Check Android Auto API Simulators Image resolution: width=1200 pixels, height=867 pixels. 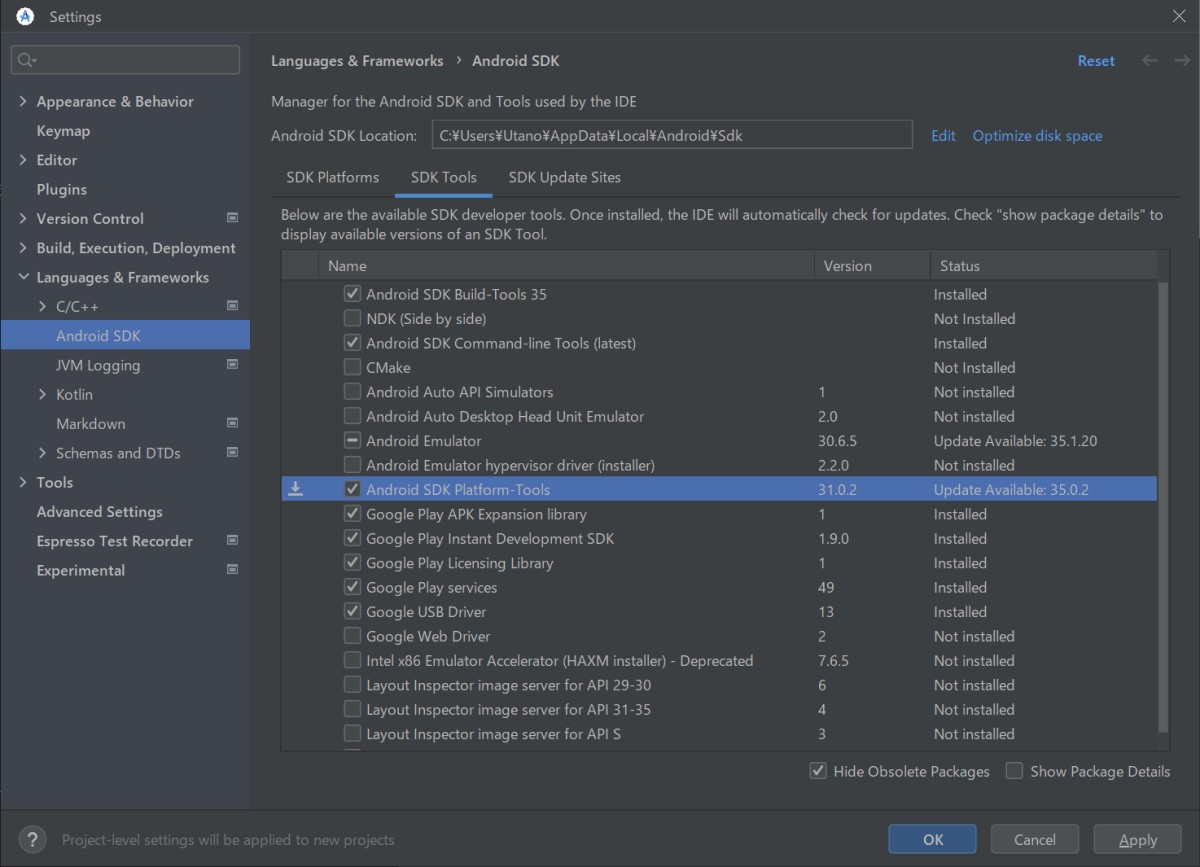click(352, 392)
